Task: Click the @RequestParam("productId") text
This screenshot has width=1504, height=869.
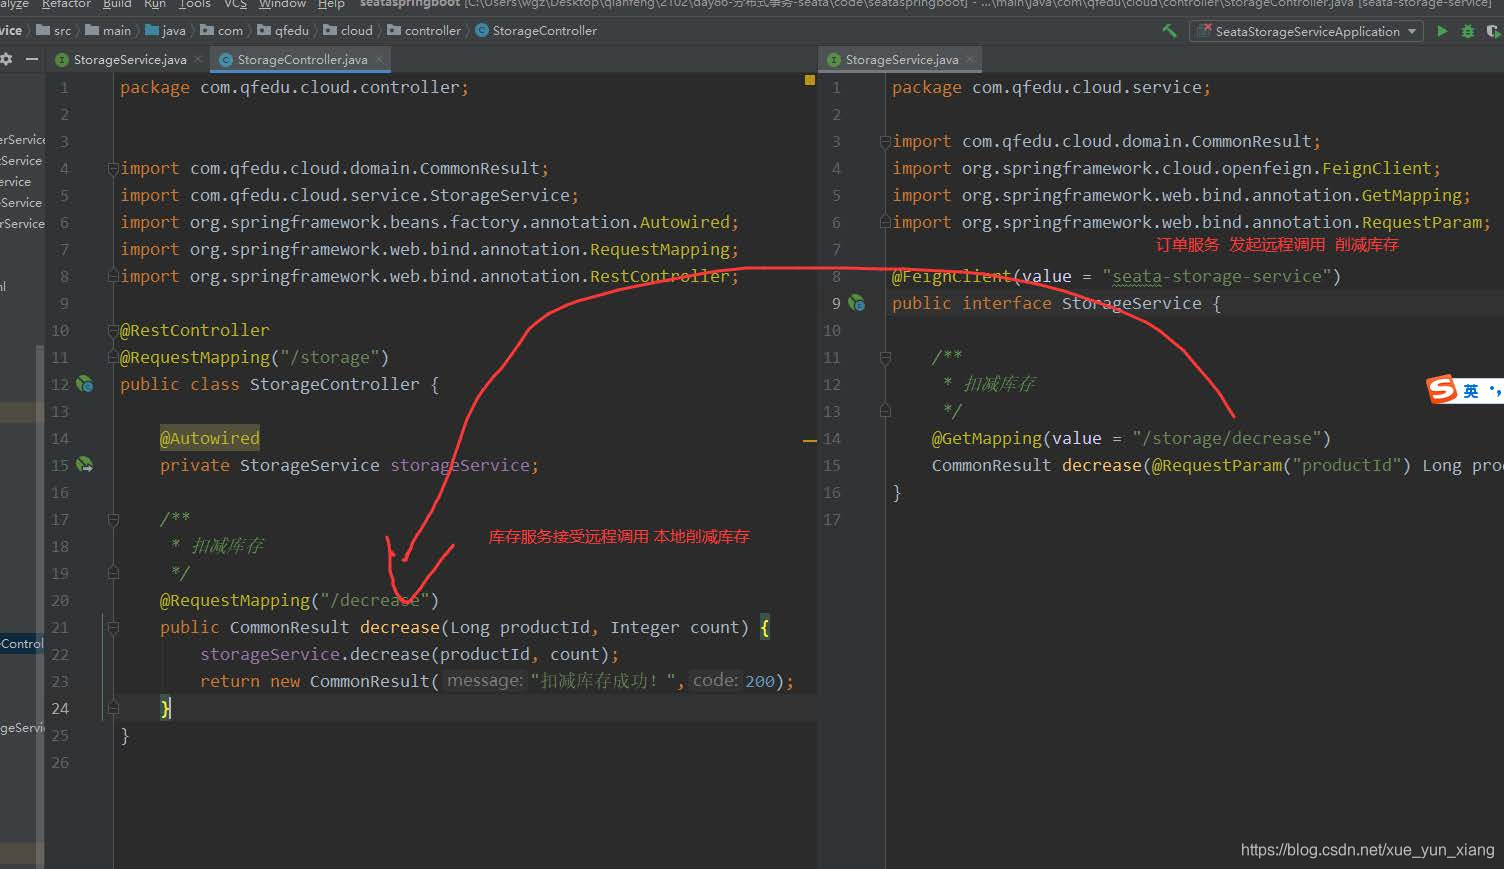Action: click(x=1281, y=465)
